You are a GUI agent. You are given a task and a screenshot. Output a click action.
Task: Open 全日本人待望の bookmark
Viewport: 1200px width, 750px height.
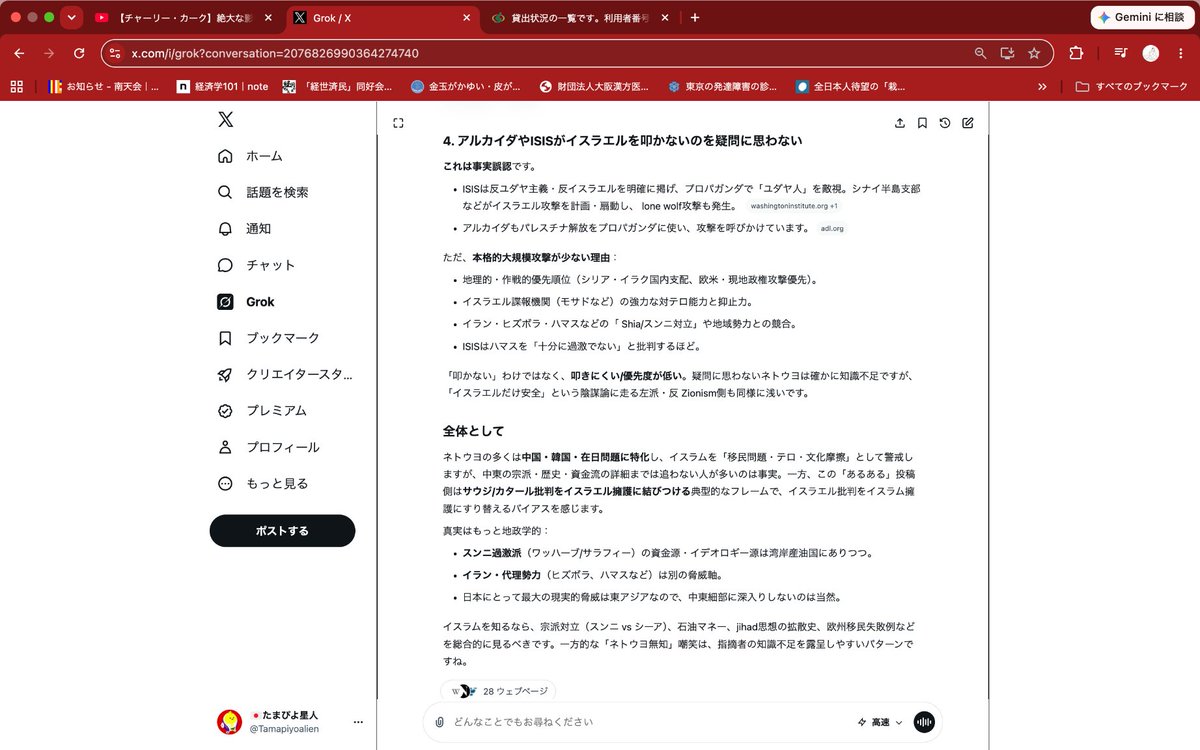coord(850,87)
